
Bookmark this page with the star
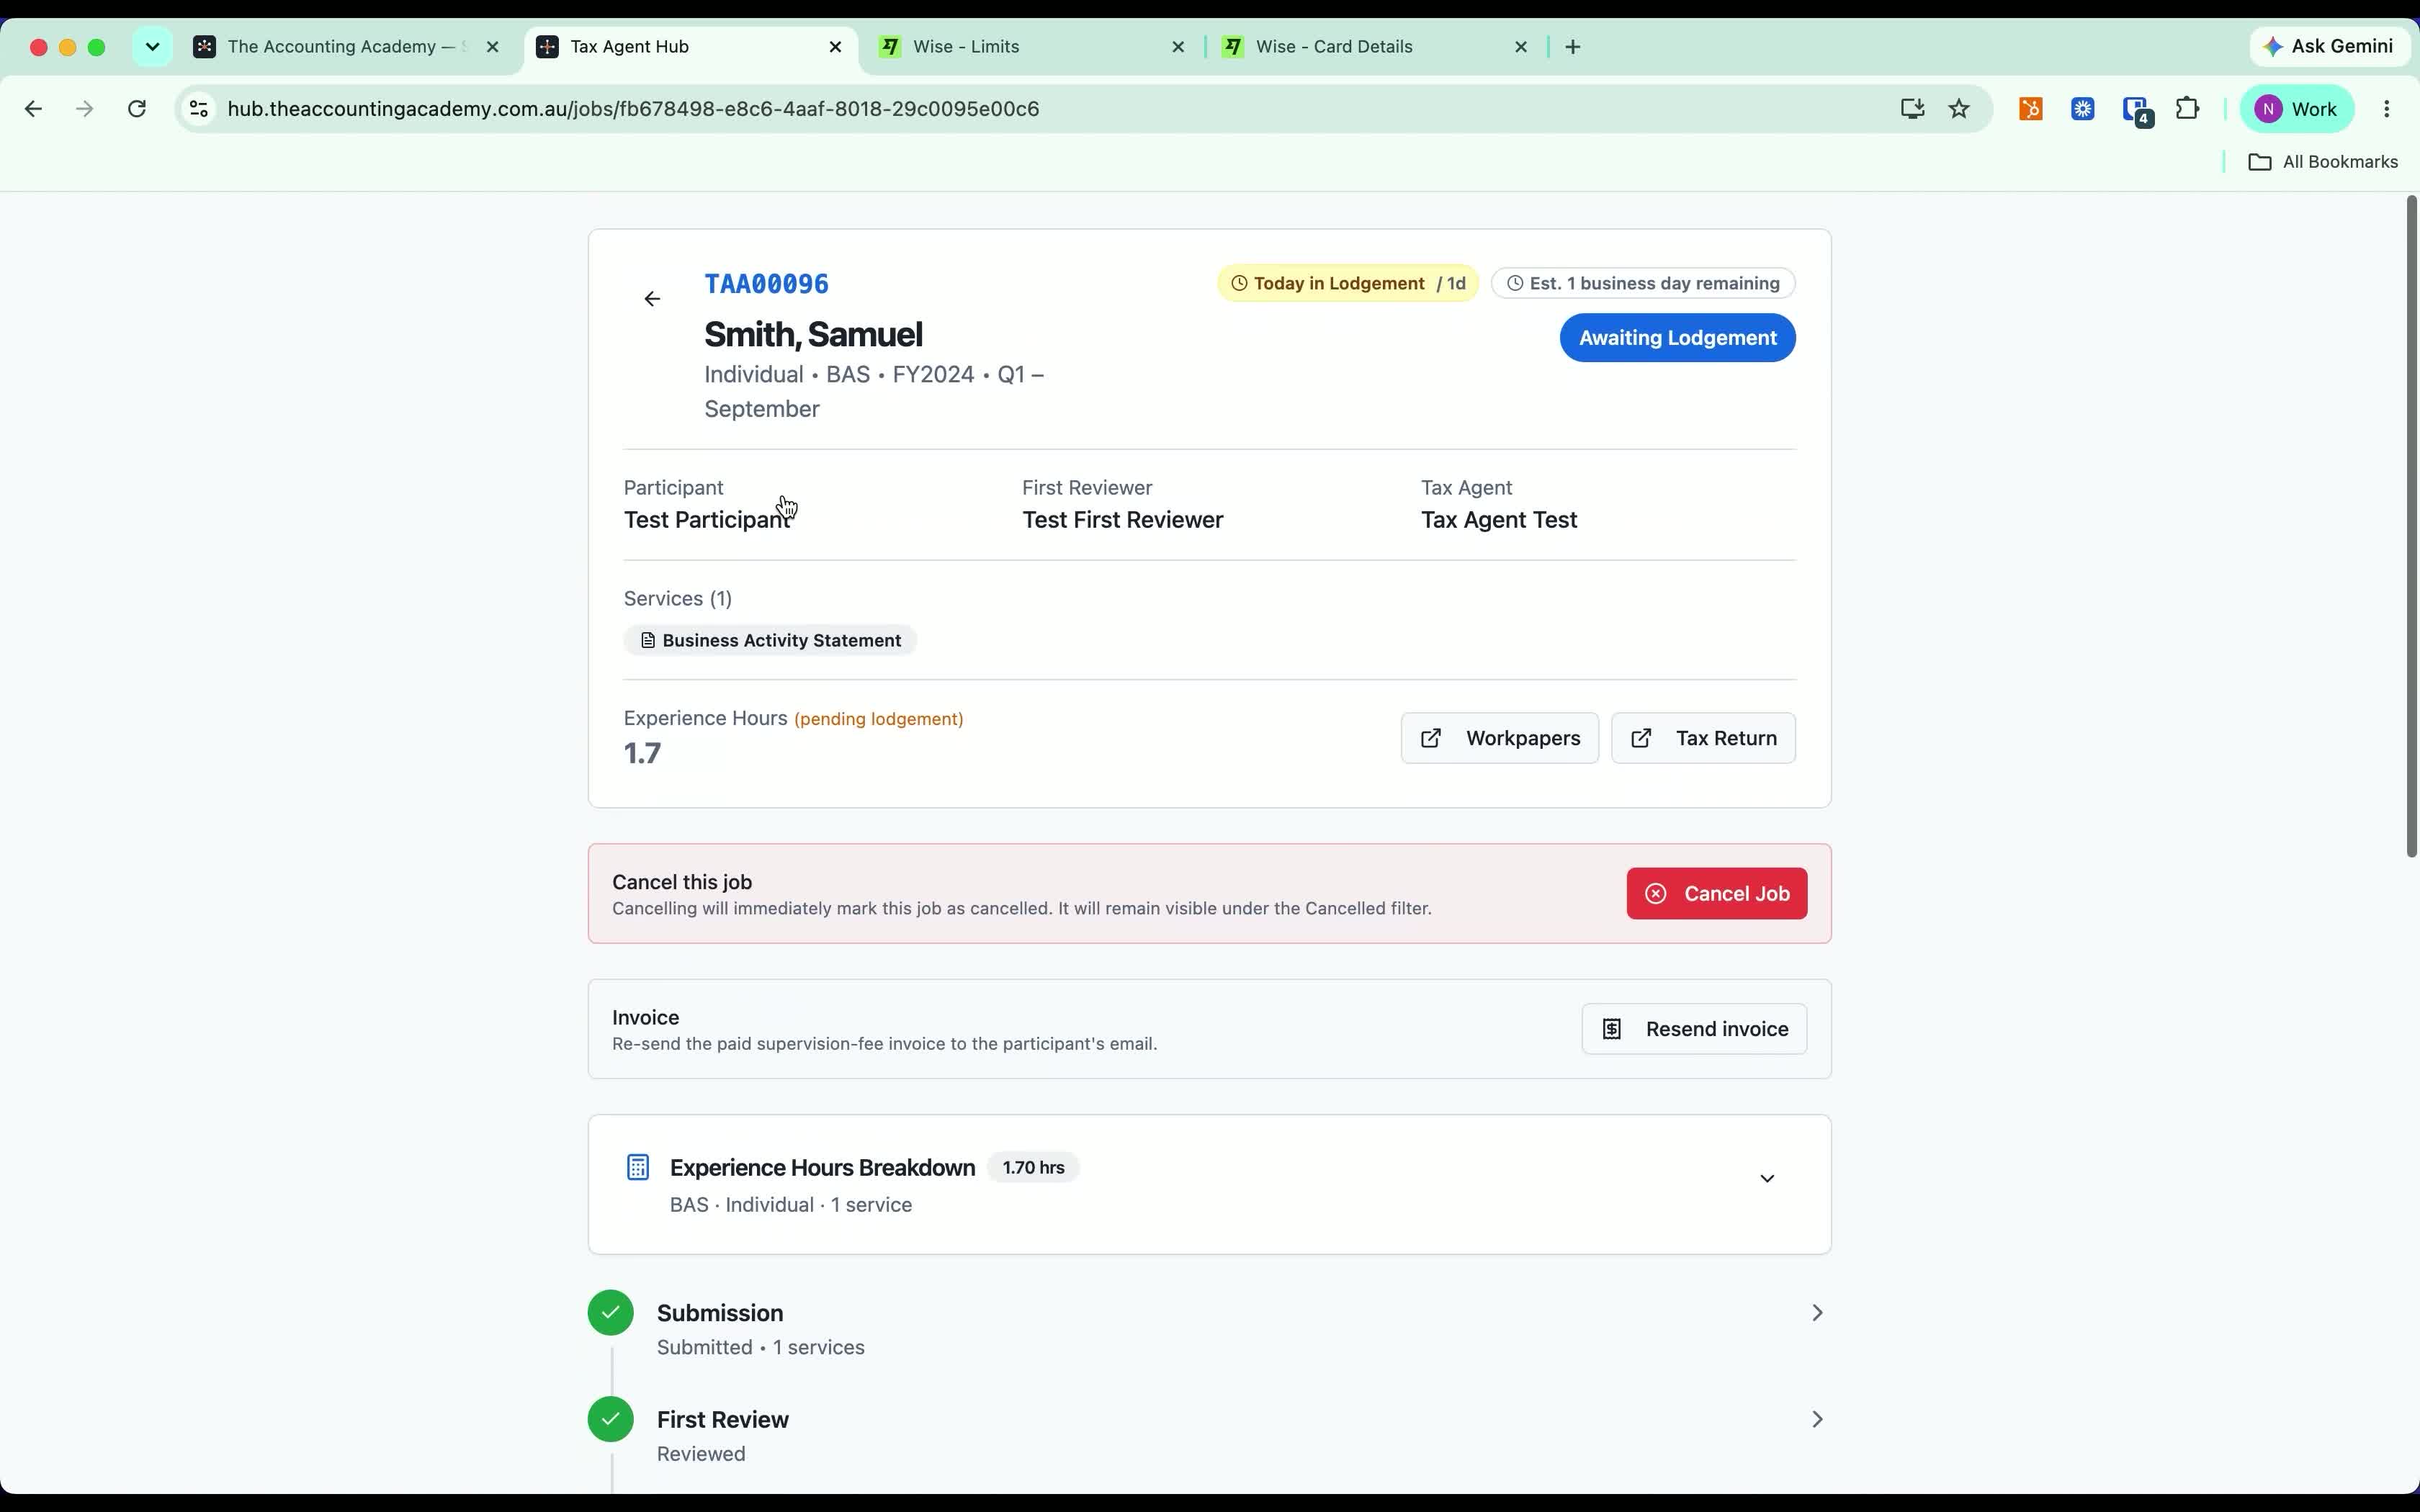pyautogui.click(x=1959, y=109)
